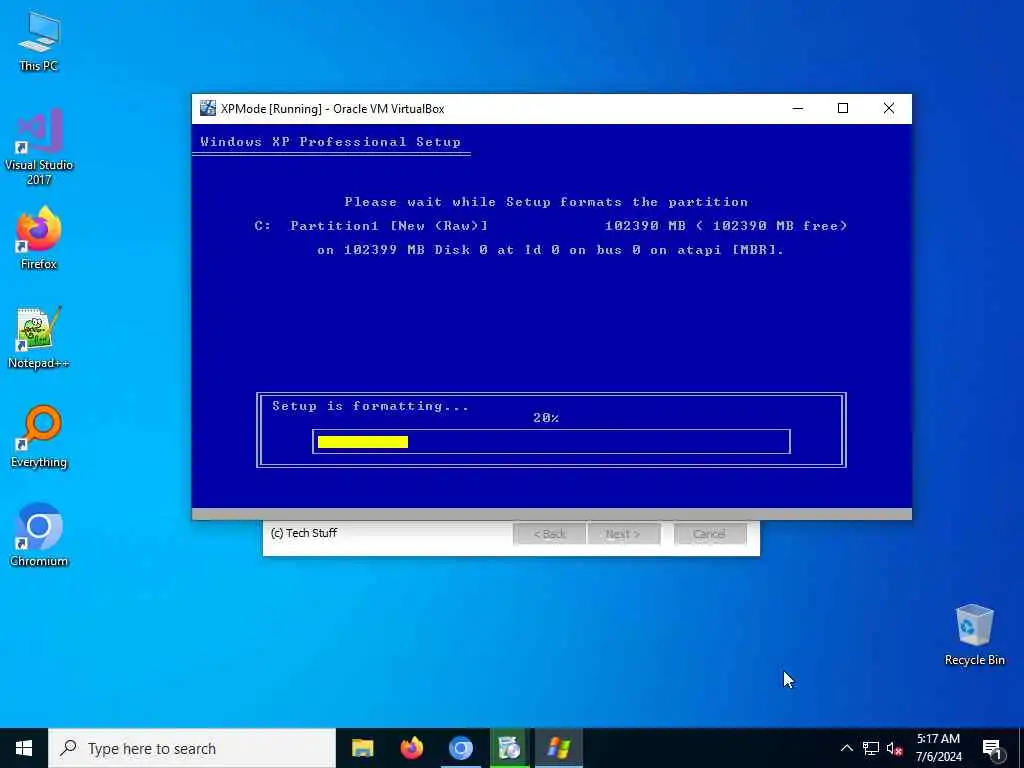Open This PC desktop icon
Viewport: 1024px width, 768px height.
(39, 42)
